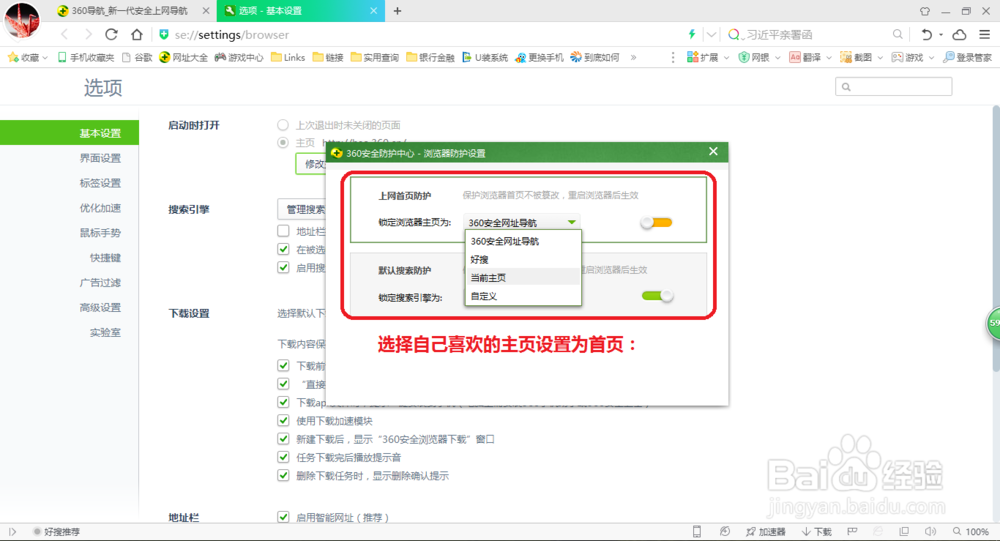Click the 管理搜索 button
Screen dimensions: 1000x541
click(302, 209)
